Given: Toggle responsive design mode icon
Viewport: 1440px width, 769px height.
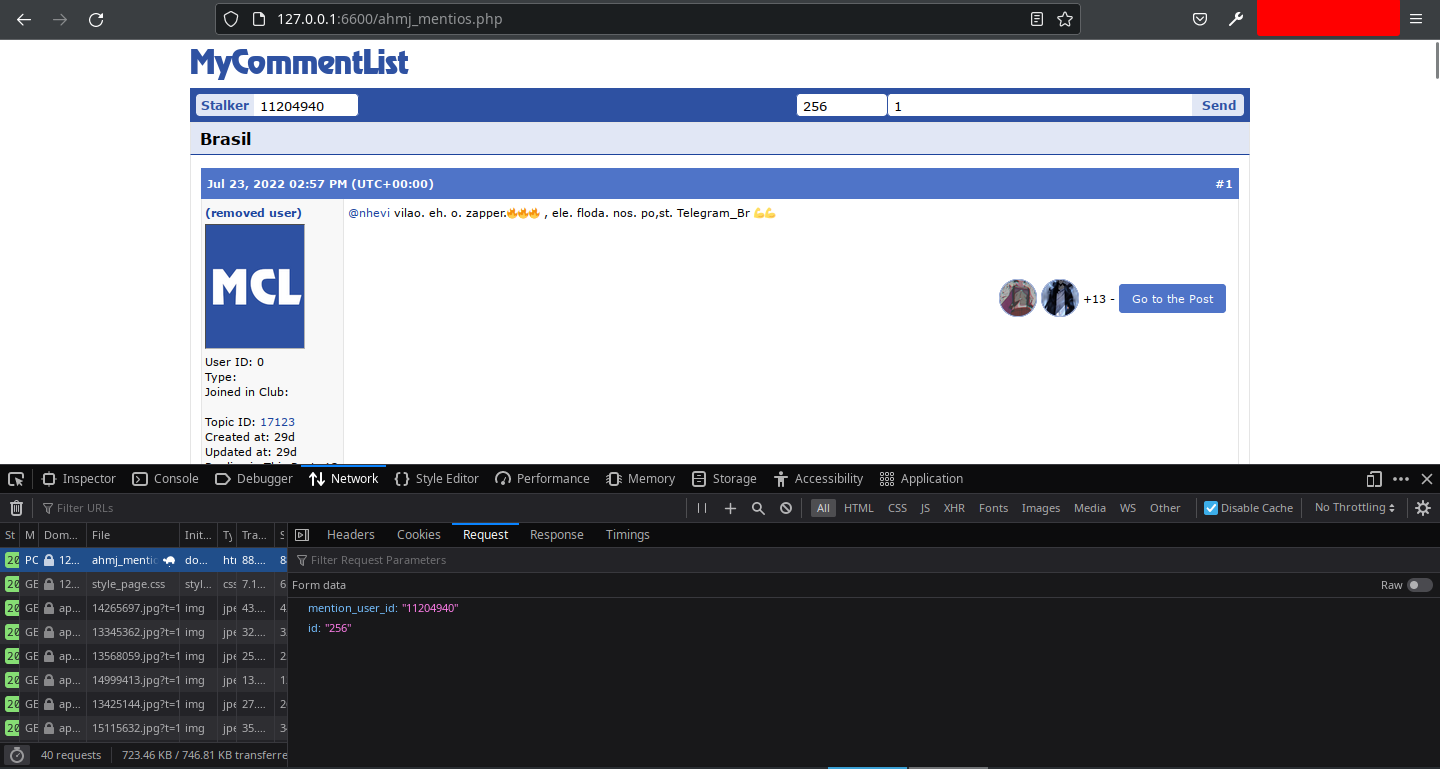Looking at the screenshot, I should [x=1374, y=479].
